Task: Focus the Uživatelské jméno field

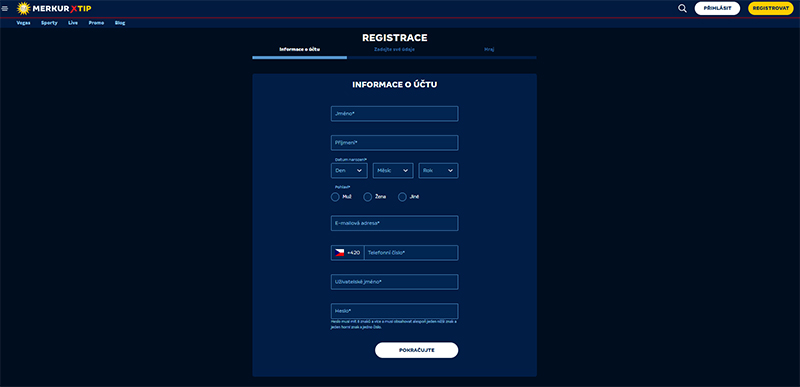Action: click(394, 282)
